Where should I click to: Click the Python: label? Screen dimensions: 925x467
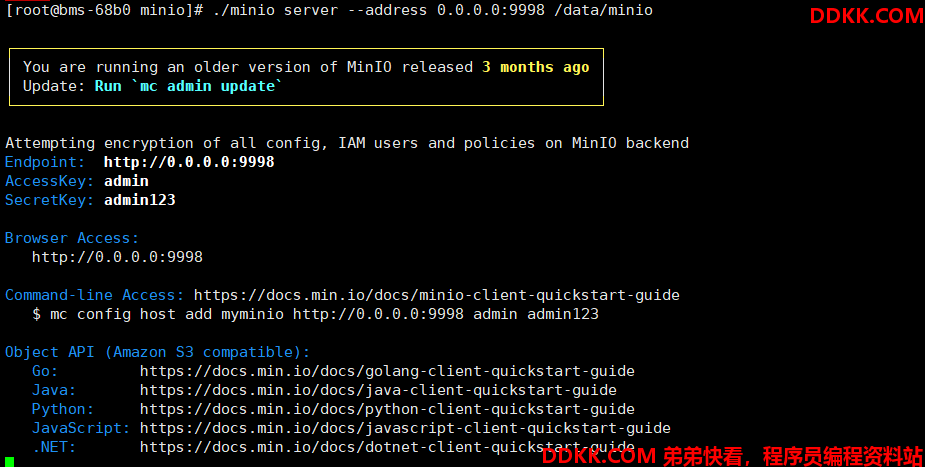63,409
